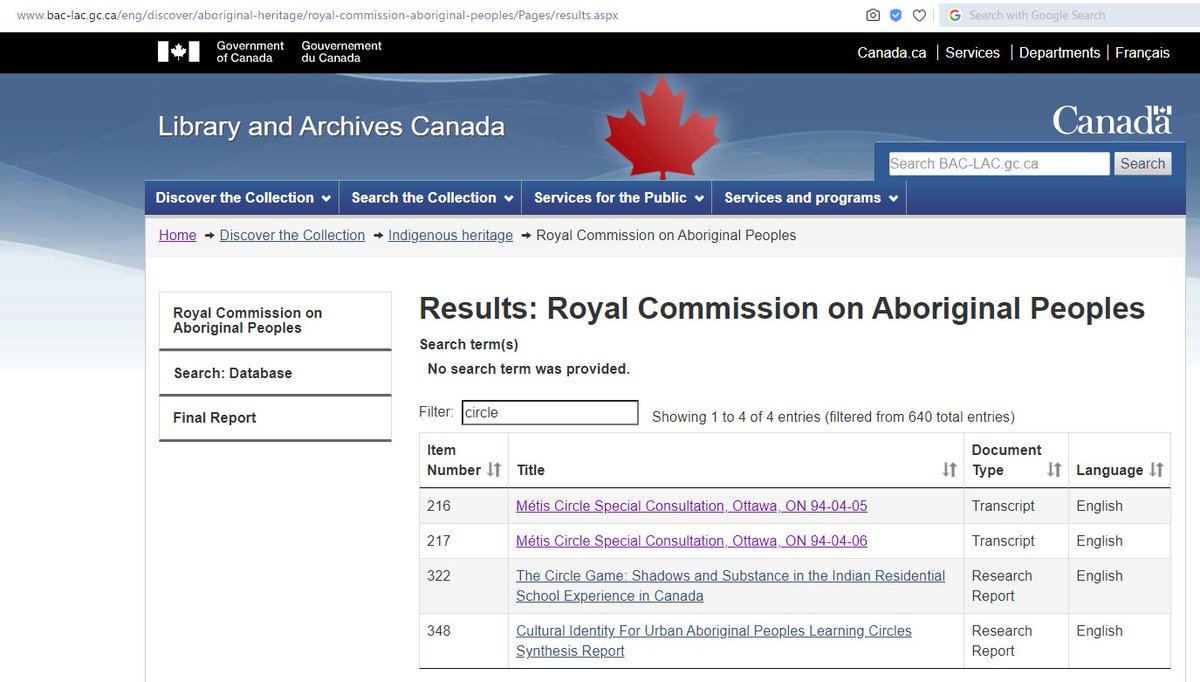1200x682 pixels.
Task: Sort table by Title arrows
Action: tap(949, 470)
